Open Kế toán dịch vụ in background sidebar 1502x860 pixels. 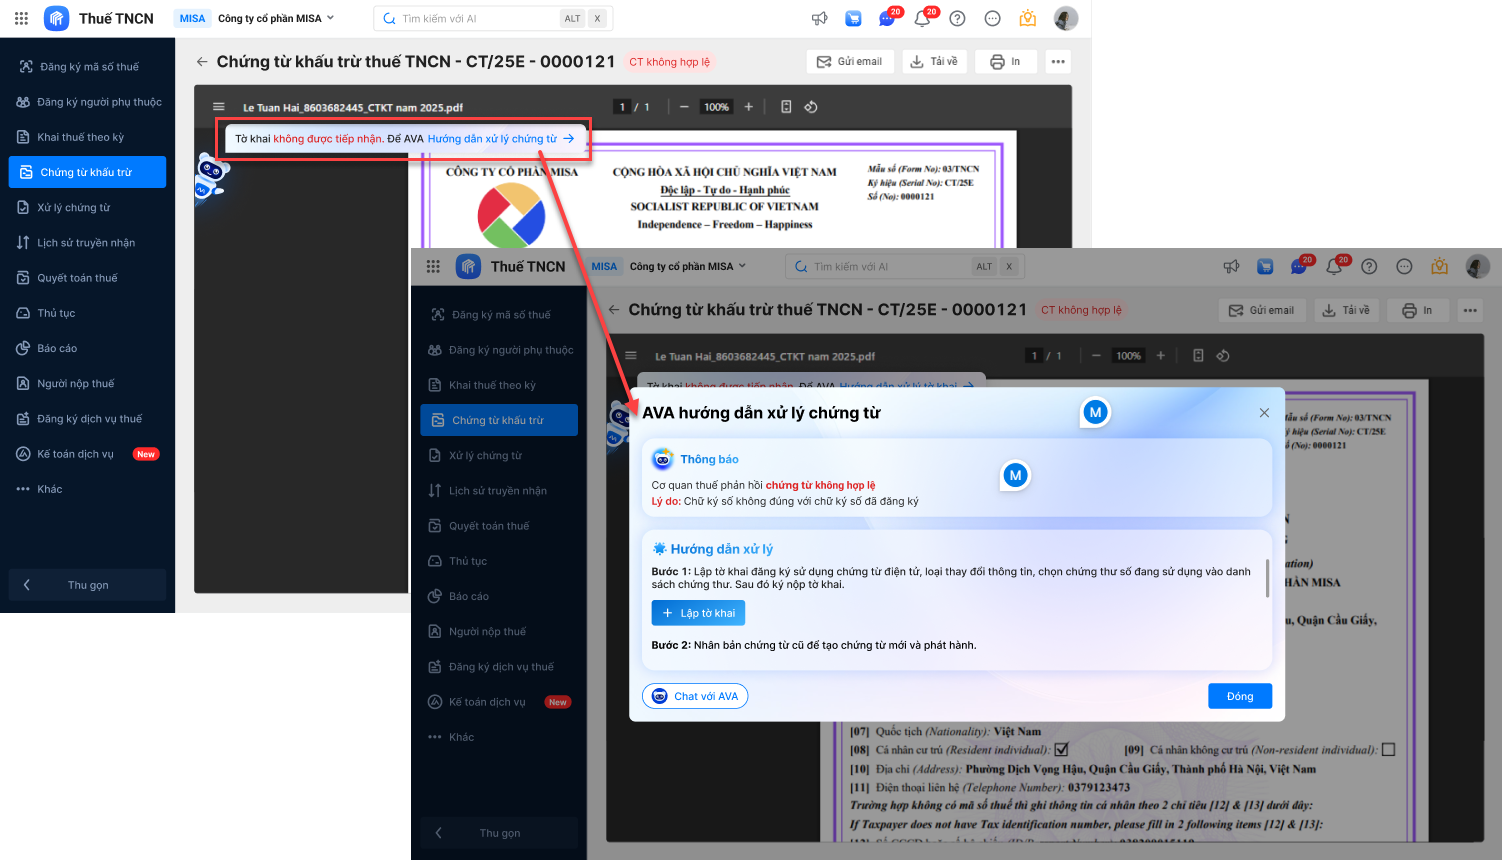coord(87,454)
